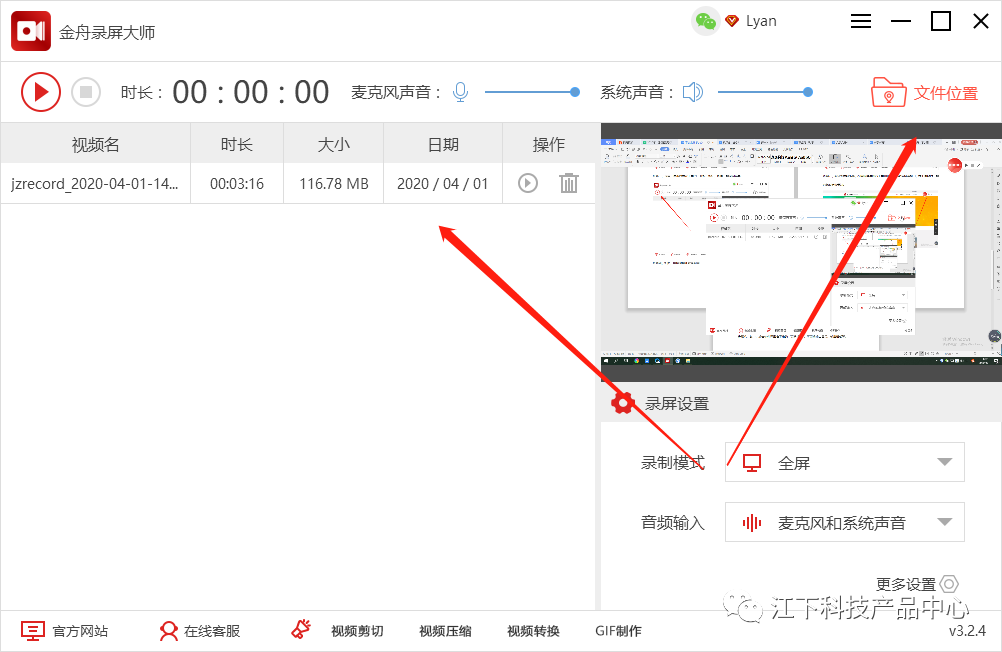
Task: Open the 官方网站 official website link
Action: pyautogui.click(x=65, y=631)
